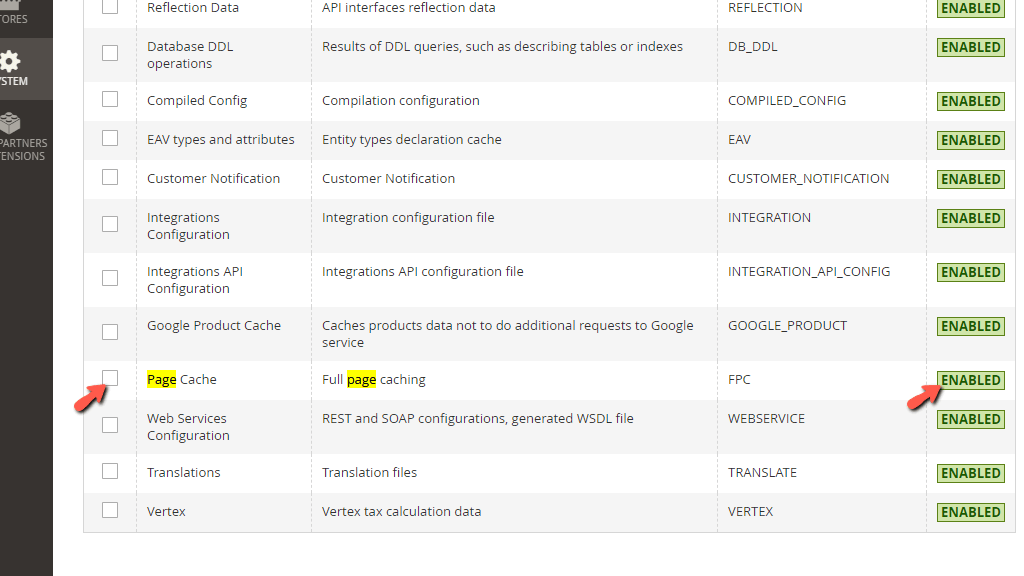Select the Customer Notification checkbox
1024x576 pixels.
coord(109,177)
